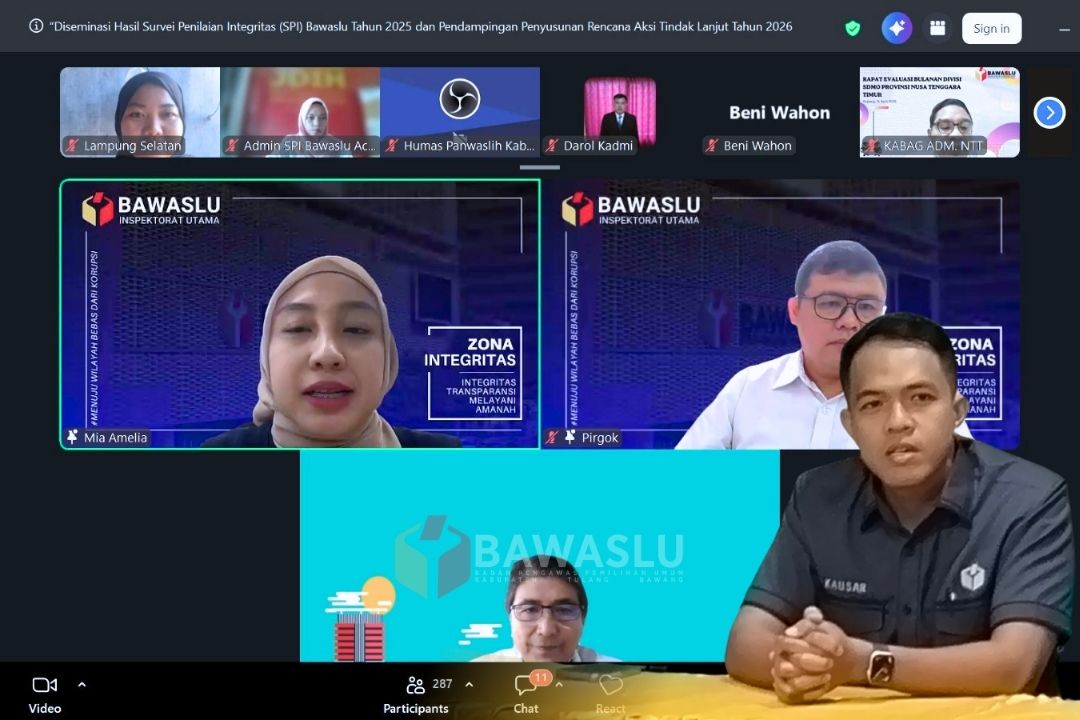Select the Humas Panwaslih Kab video thumbnail
This screenshot has width=1080, height=720.
click(x=459, y=112)
